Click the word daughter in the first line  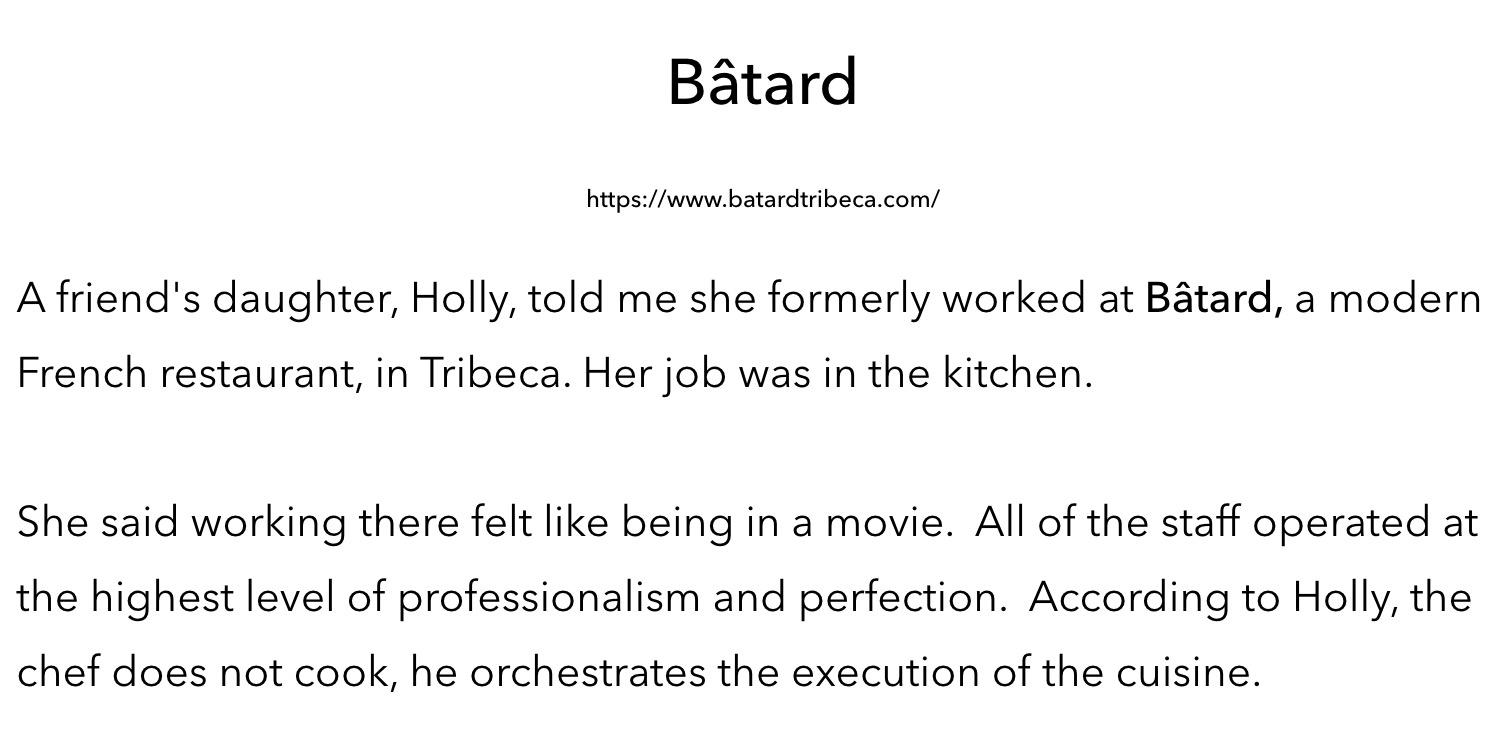pyautogui.click(x=305, y=299)
